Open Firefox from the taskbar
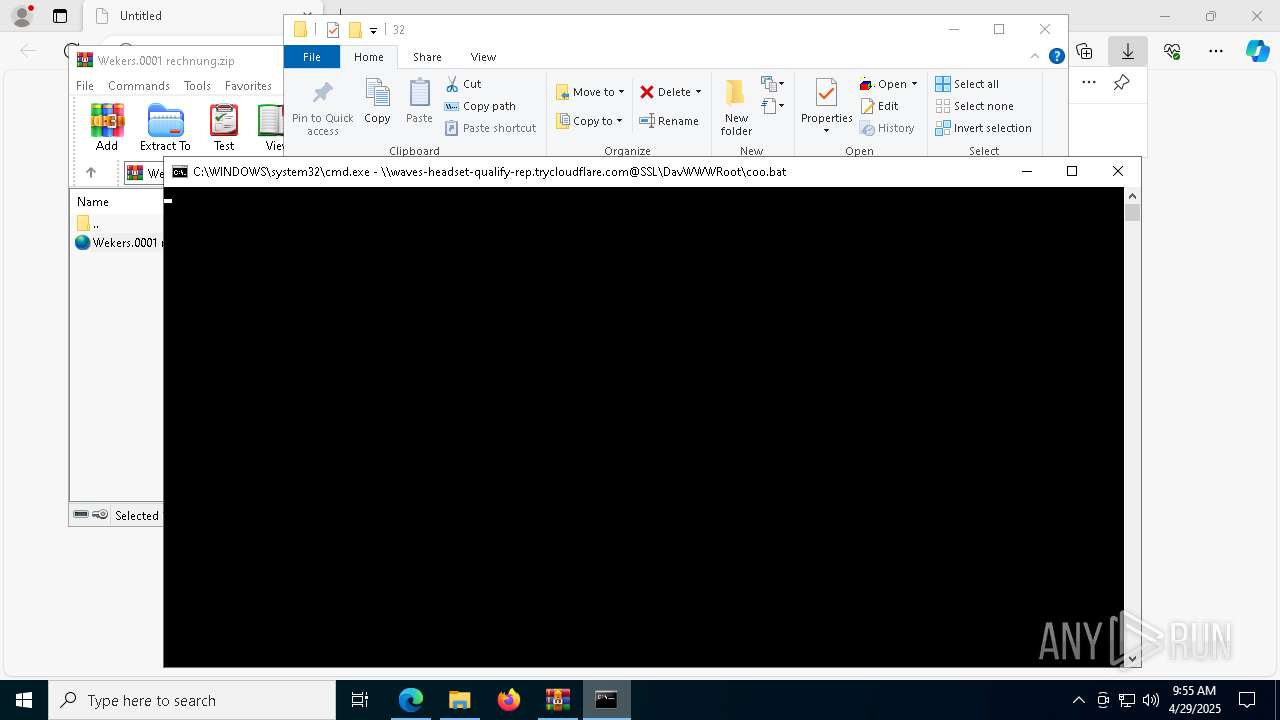The height and width of the screenshot is (720, 1280). (509, 700)
